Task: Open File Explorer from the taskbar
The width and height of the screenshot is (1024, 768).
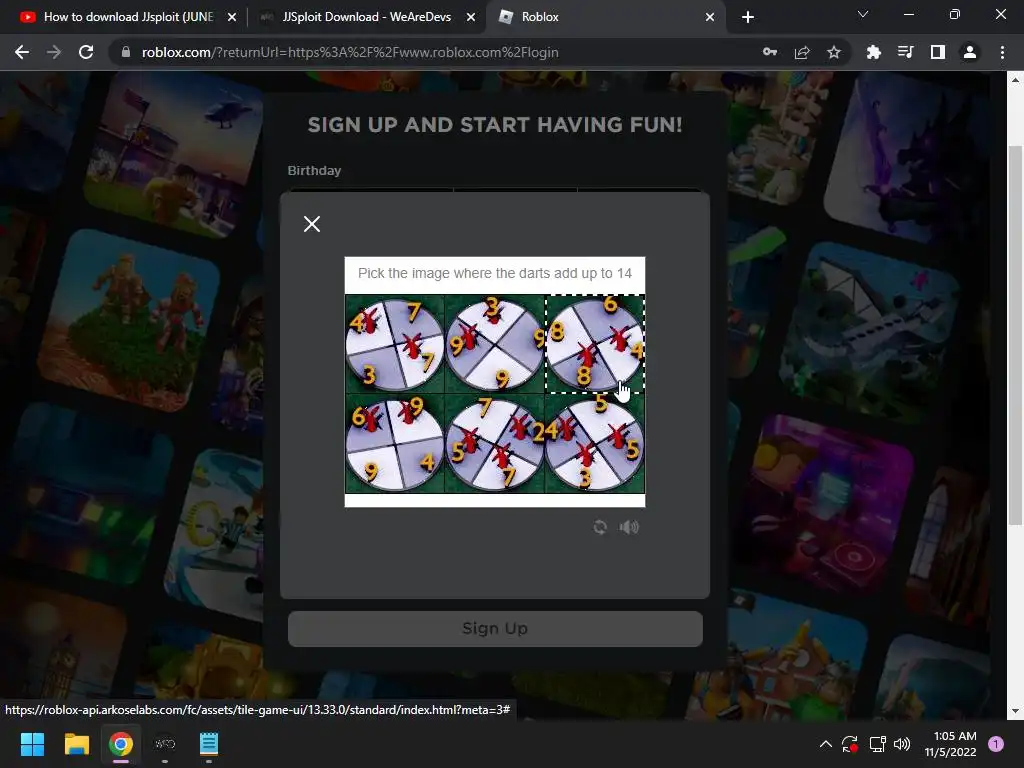Action: click(76, 744)
